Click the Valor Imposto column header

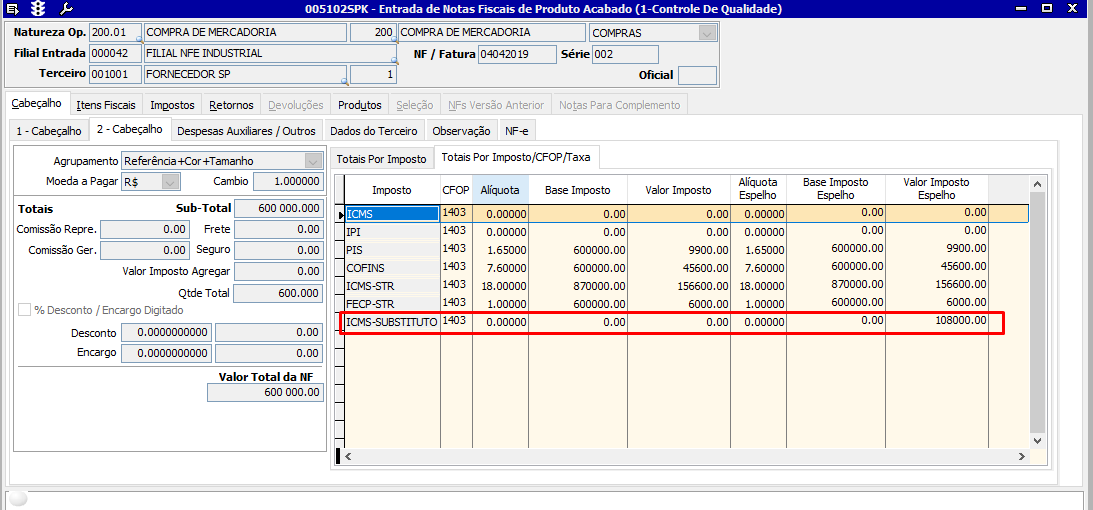pos(679,190)
